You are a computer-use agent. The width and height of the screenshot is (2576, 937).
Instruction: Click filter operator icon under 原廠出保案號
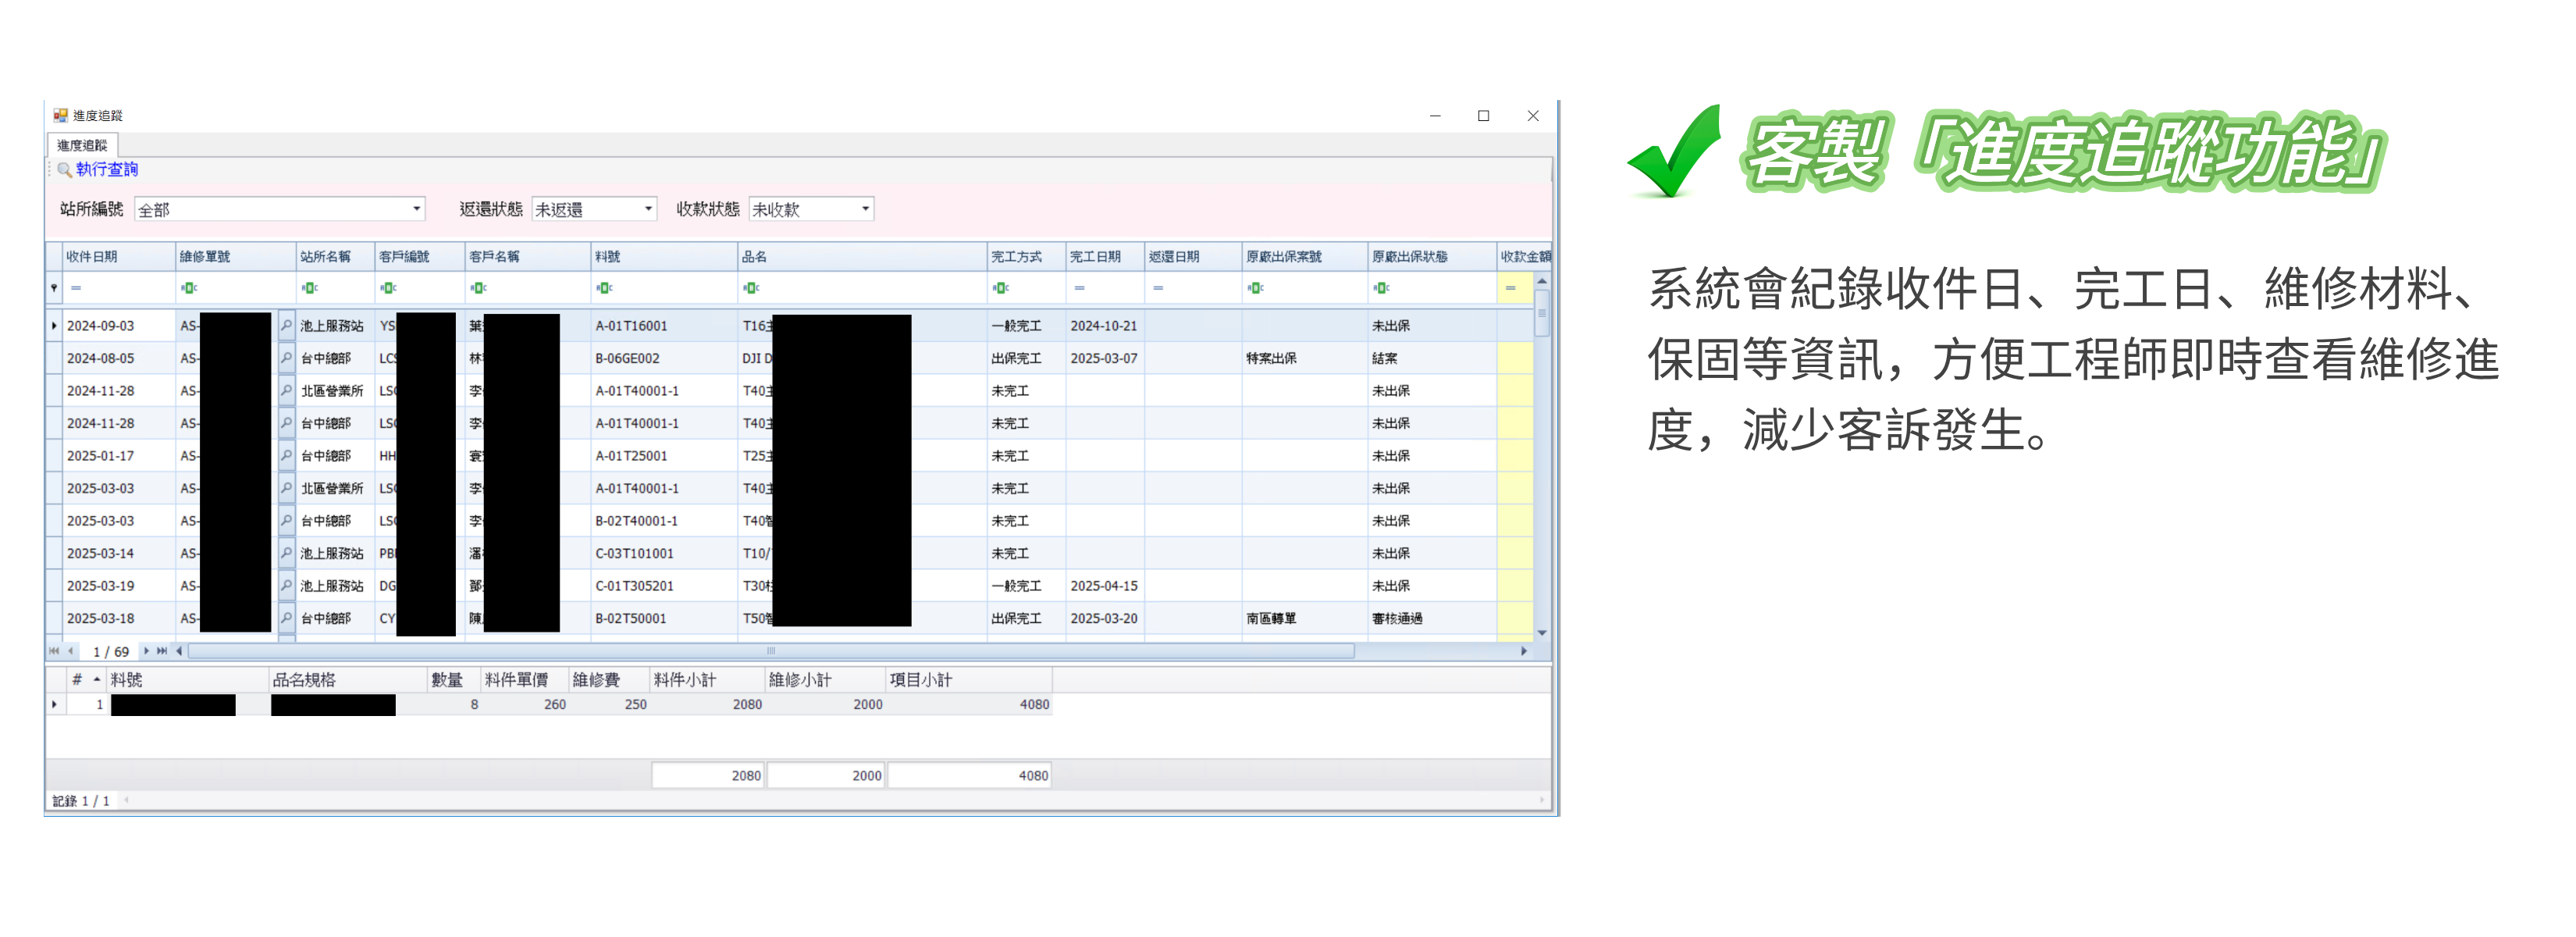1255,288
